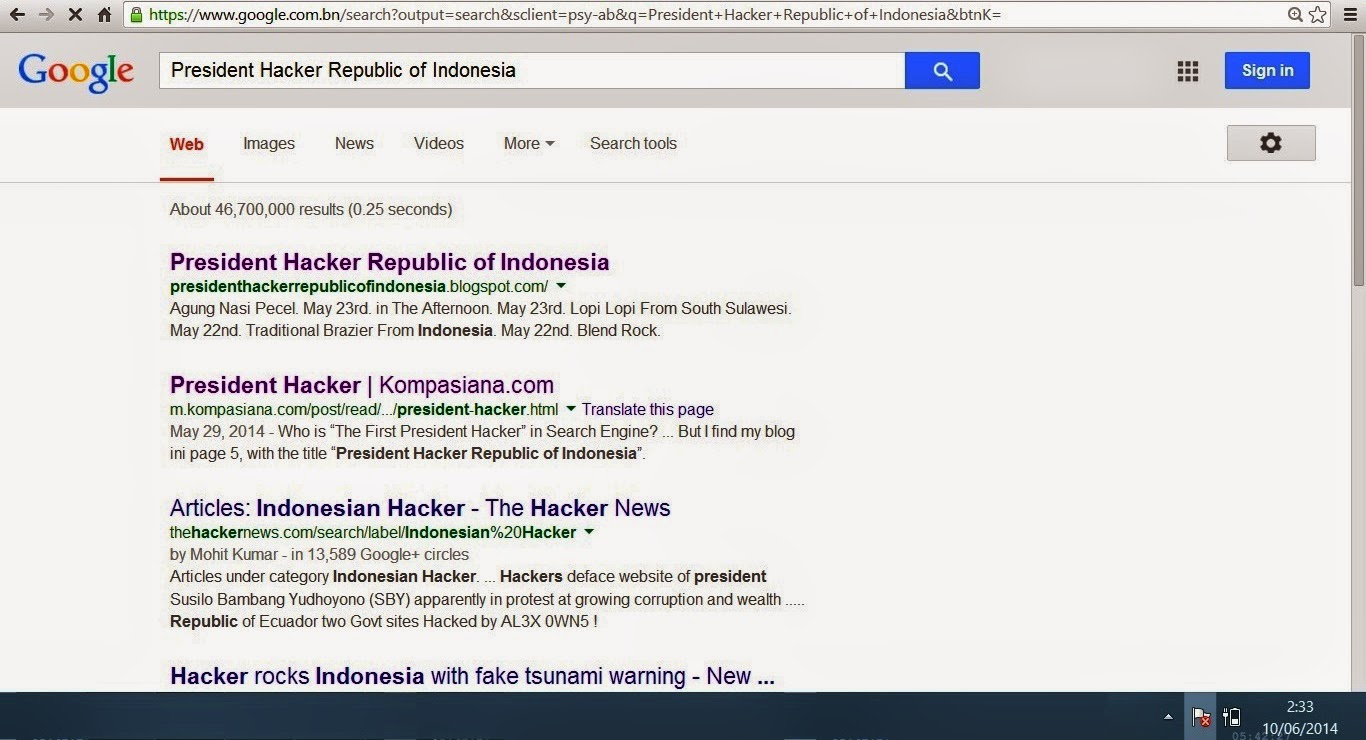The width and height of the screenshot is (1366, 740).
Task: Open Google apps grid
Action: [x=1188, y=71]
